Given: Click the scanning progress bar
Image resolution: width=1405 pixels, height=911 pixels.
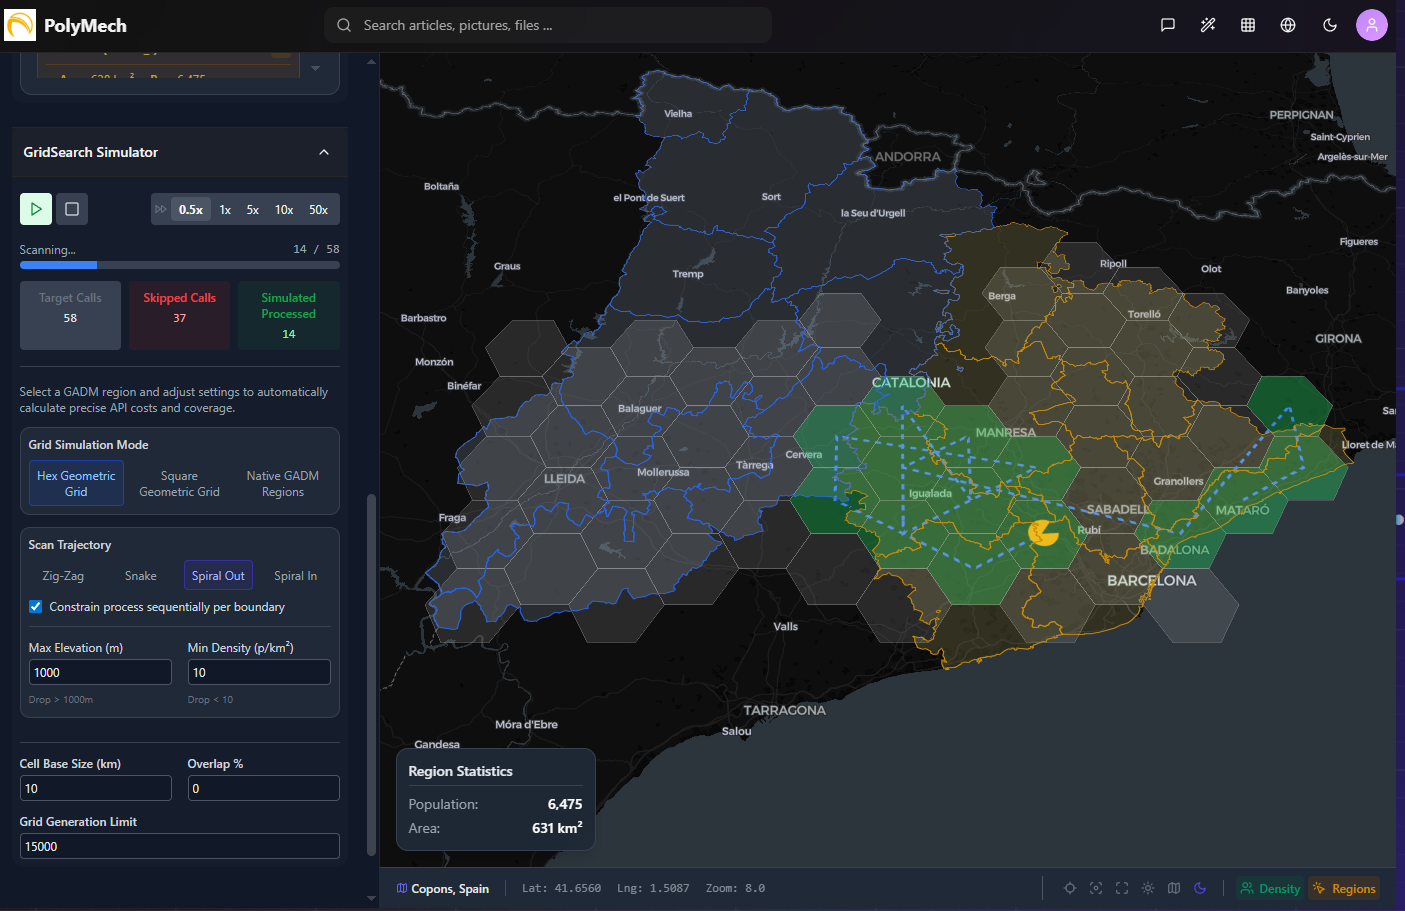Looking at the screenshot, I should click(180, 265).
